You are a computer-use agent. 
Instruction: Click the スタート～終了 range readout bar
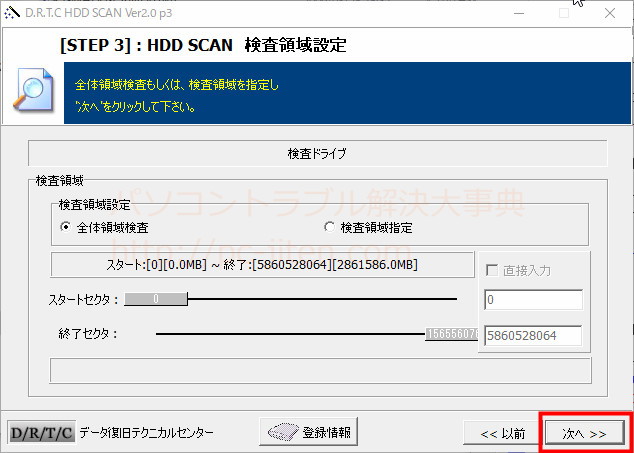point(262,264)
